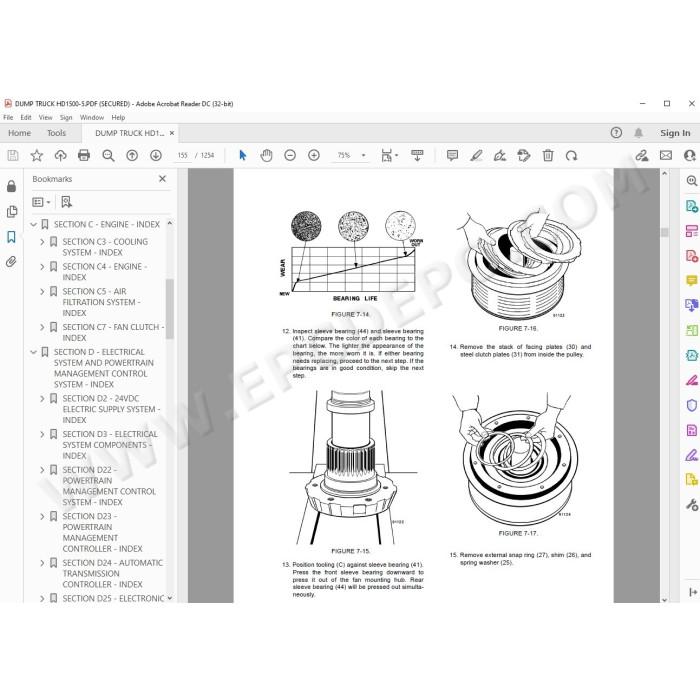Expand SECTION C3 - COOLING SYSTEM

42,242
